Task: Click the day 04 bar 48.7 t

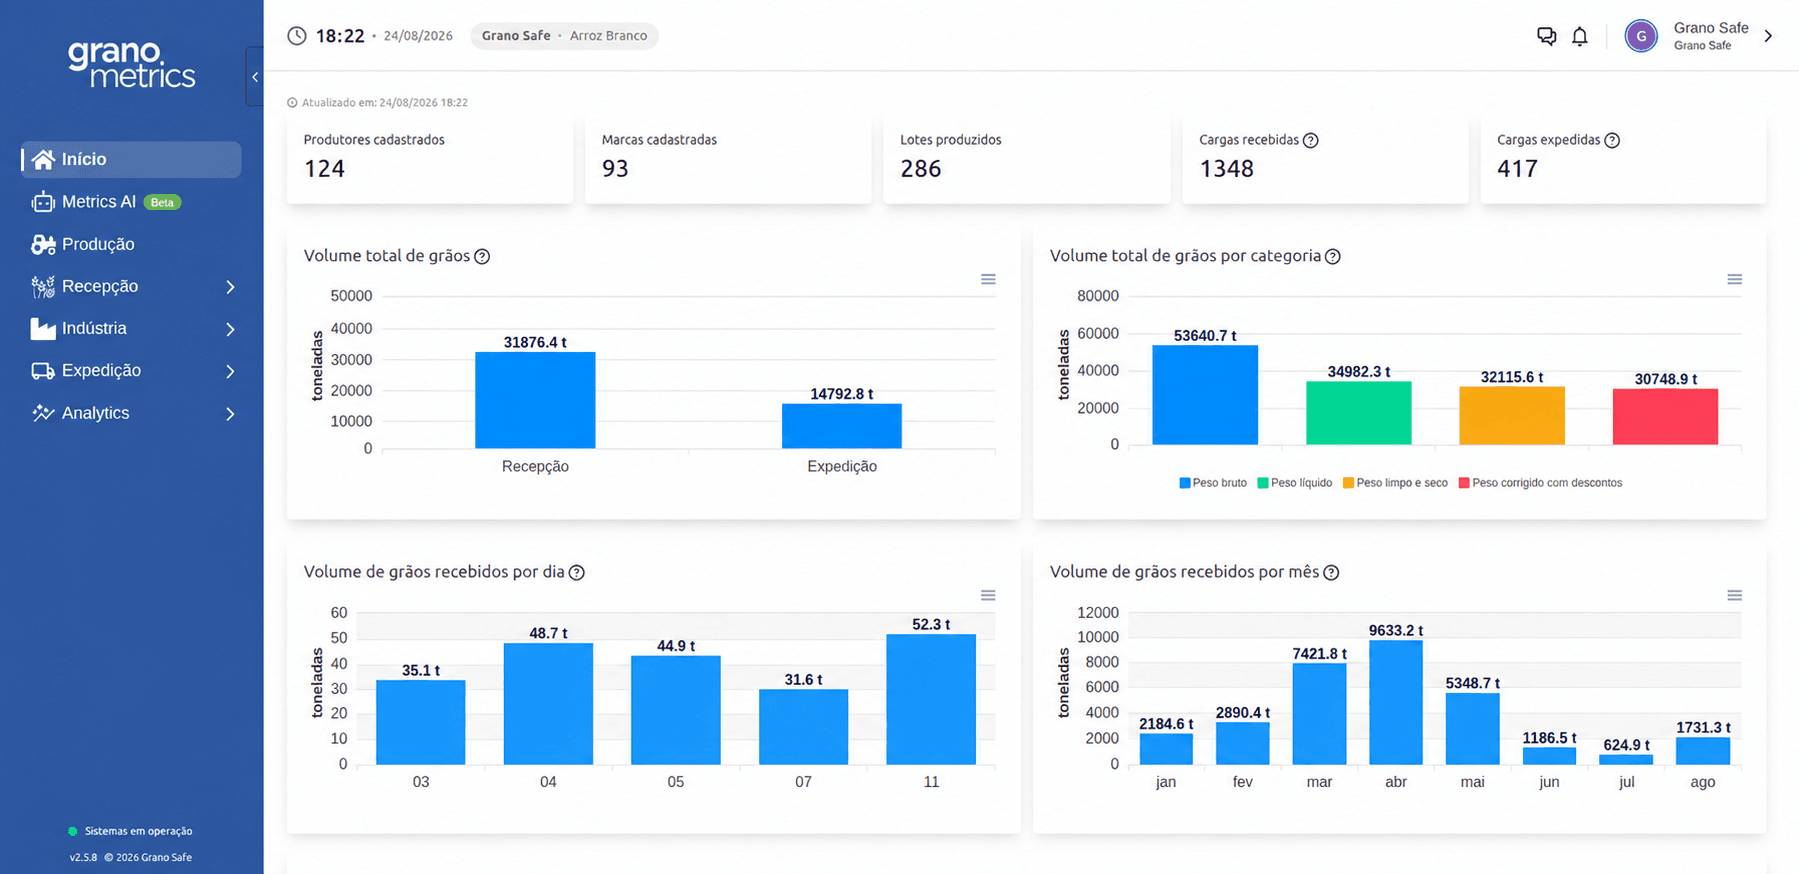Action: click(x=548, y=704)
